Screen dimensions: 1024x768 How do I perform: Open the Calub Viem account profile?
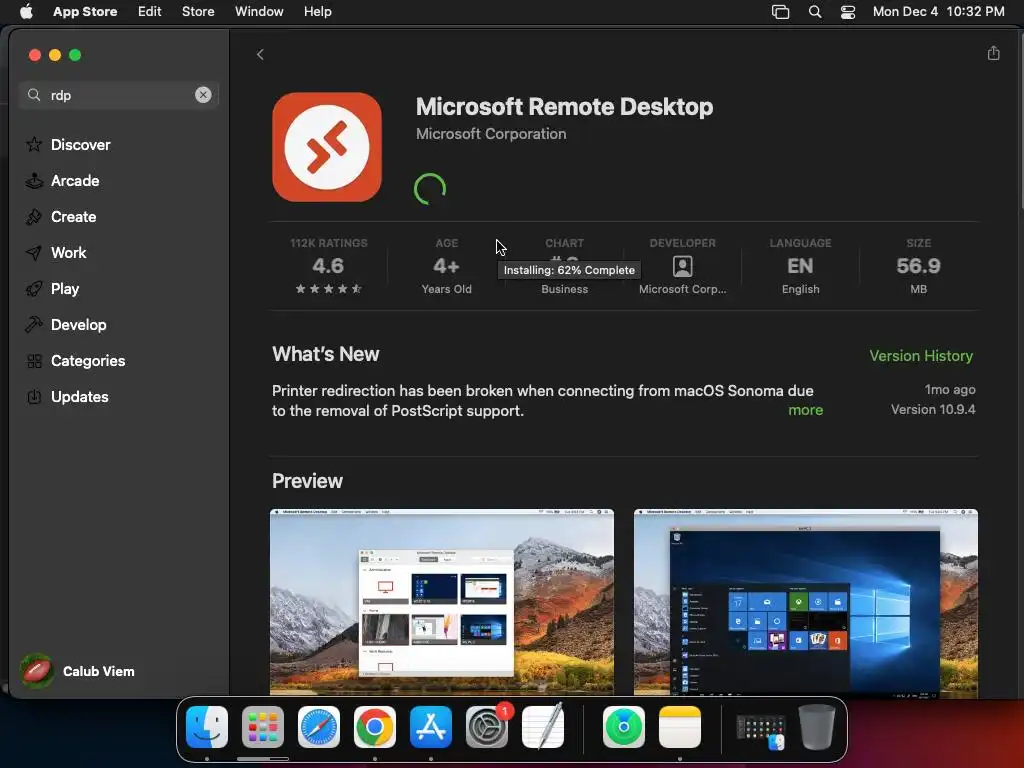pyautogui.click(x=78, y=671)
